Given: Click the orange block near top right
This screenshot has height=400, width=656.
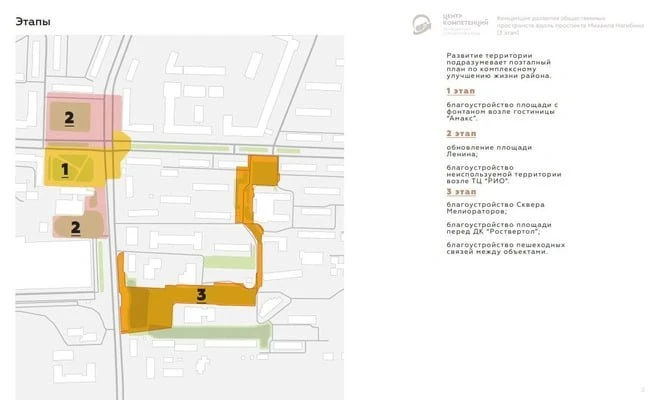Looking at the screenshot, I should click(264, 170).
